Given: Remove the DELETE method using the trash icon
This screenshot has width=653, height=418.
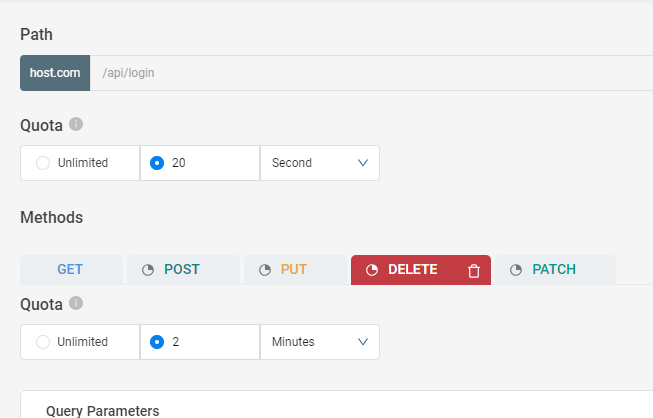Looking at the screenshot, I should (x=474, y=270).
